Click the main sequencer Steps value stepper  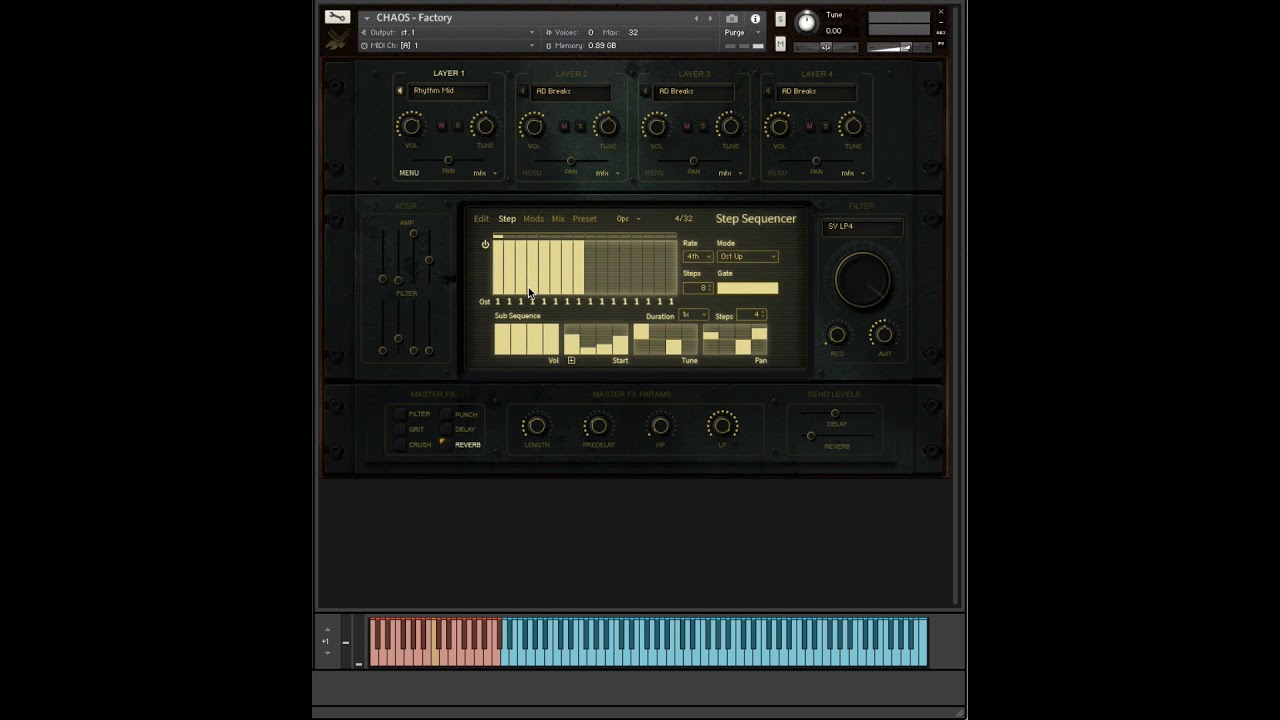point(698,288)
